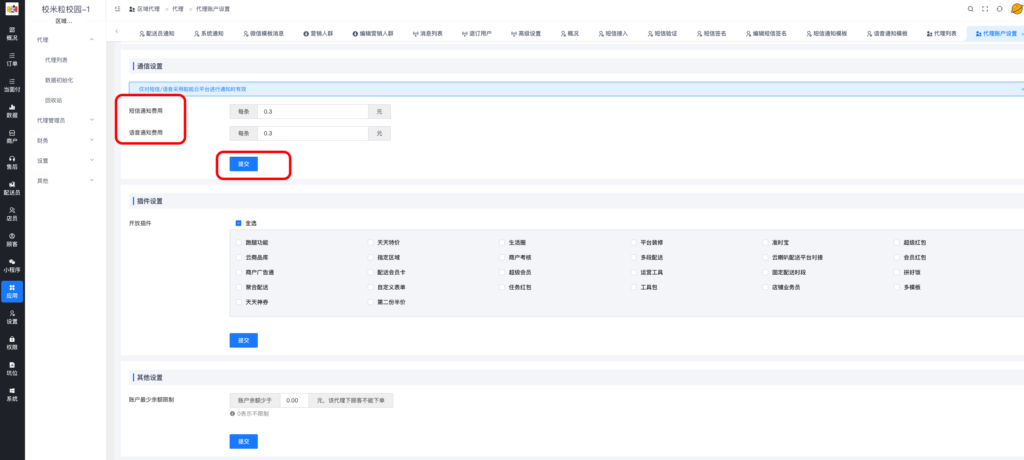This screenshot has width=1024, height=460.
Task: Expand the 财务 (Finance) menu group
Action: 66,140
